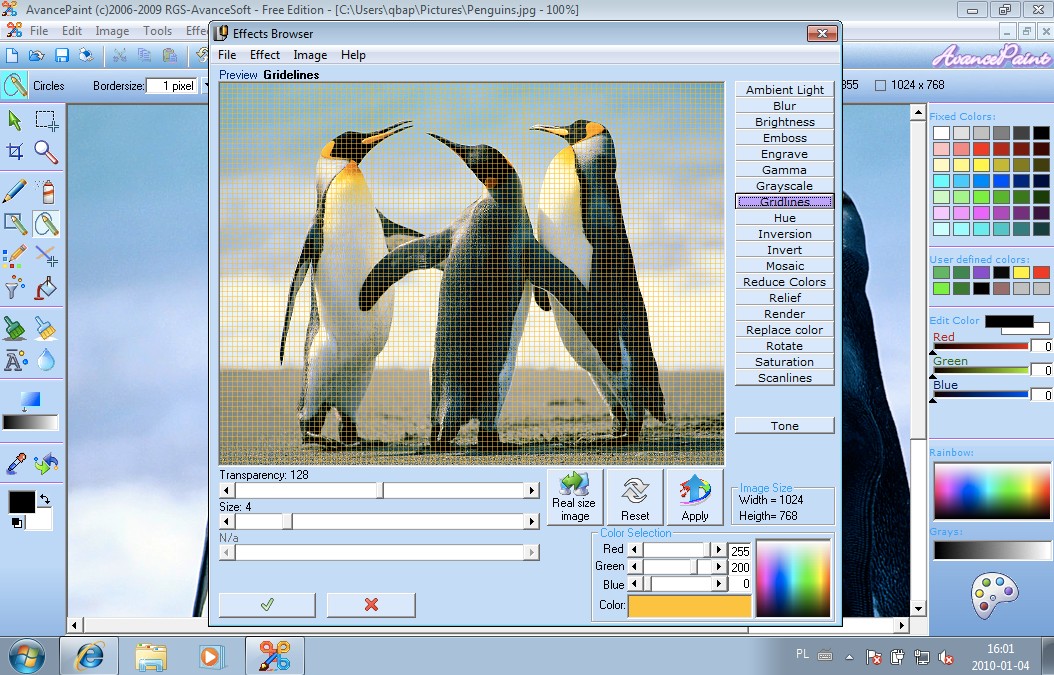Toggle the 1024 x 768 checkbox

[880, 86]
